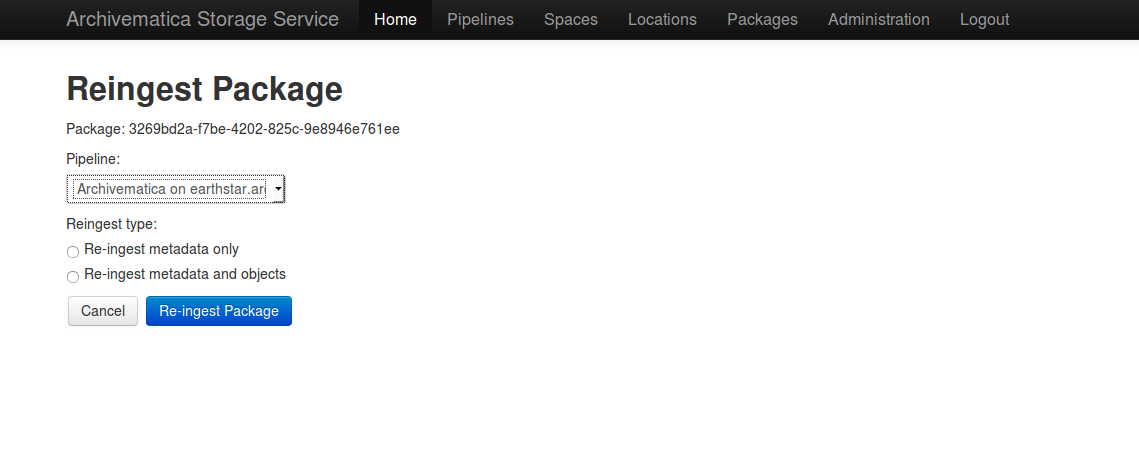The width and height of the screenshot is (1139, 454).
Task: Open the Archivematica Storage Service brand link
Action: (x=202, y=19)
